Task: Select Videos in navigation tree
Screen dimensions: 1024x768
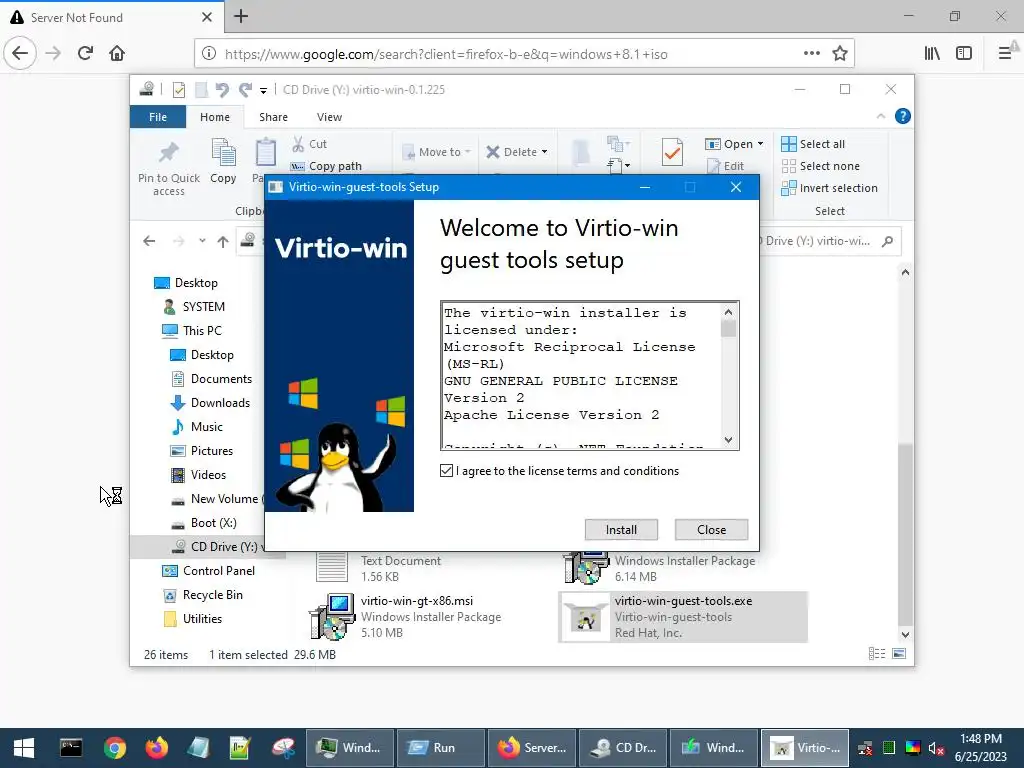Action: coord(199,475)
